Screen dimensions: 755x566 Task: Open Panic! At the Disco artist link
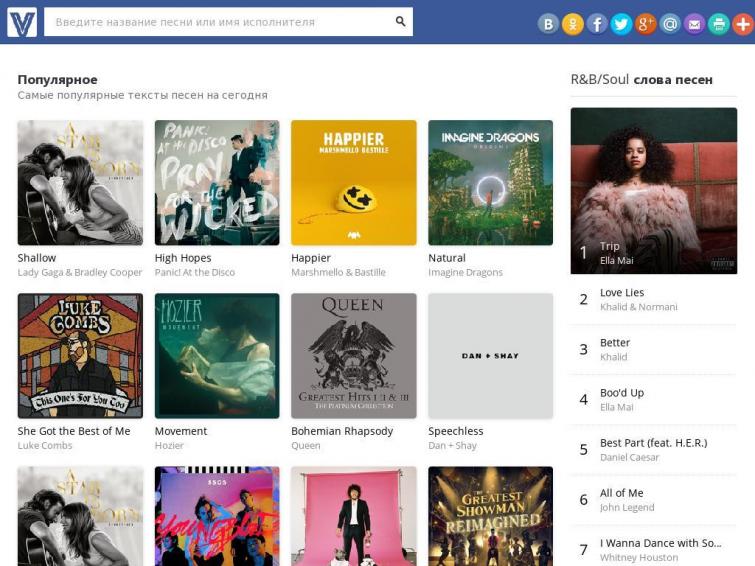click(195, 272)
